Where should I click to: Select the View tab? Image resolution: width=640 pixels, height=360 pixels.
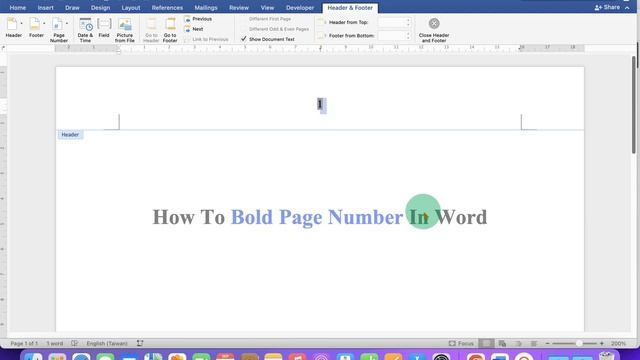click(x=267, y=8)
